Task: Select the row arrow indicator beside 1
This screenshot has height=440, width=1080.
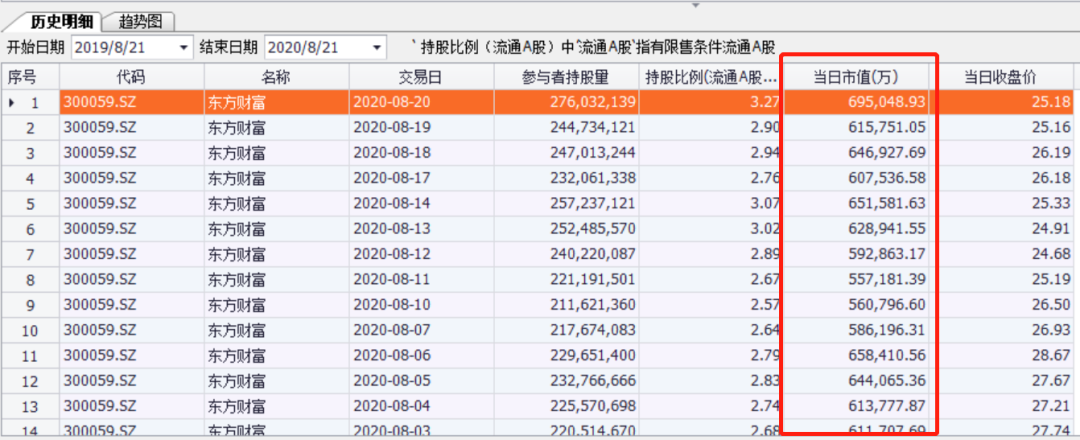Action: pyautogui.click(x=12, y=103)
